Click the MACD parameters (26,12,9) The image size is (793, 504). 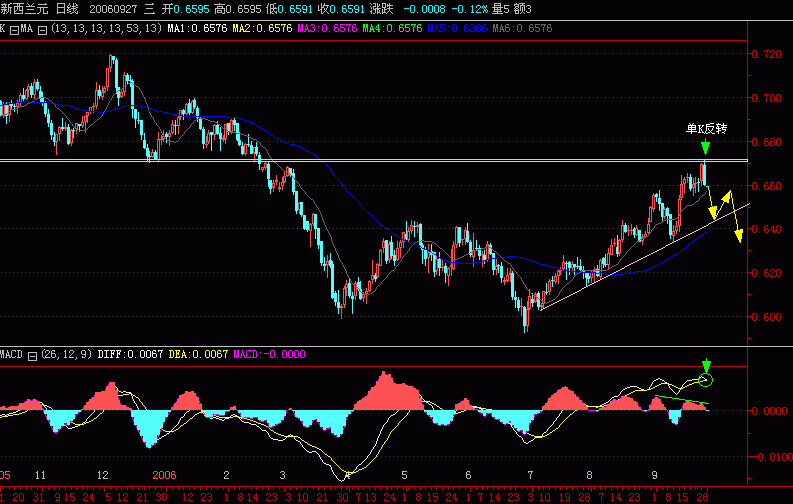click(x=67, y=354)
